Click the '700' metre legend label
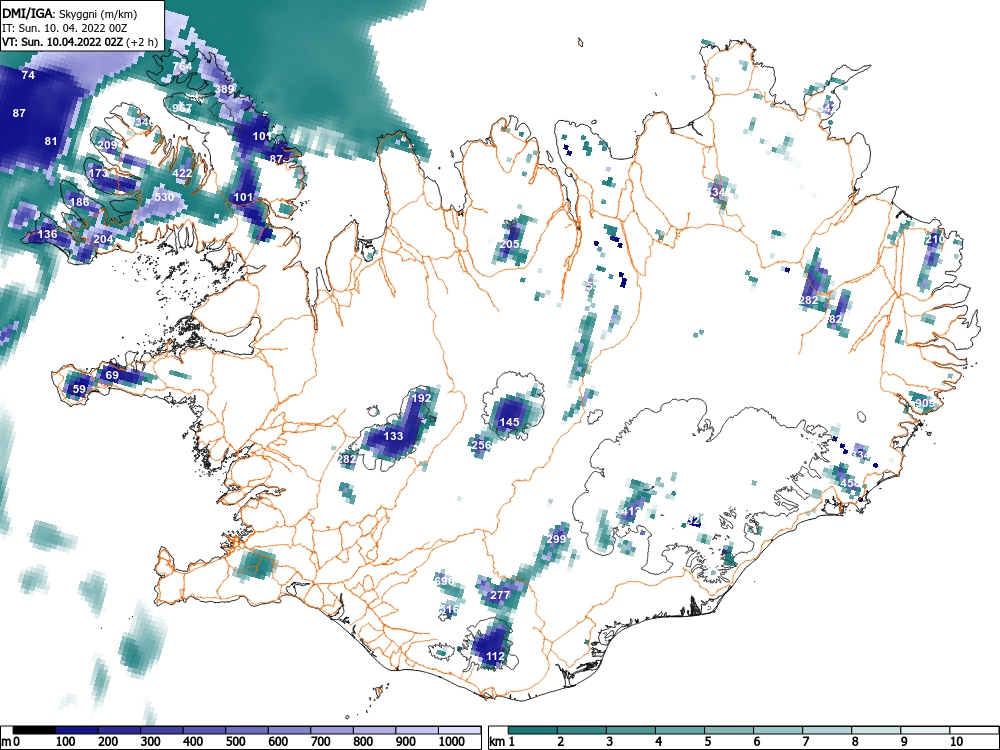 pyautogui.click(x=321, y=742)
